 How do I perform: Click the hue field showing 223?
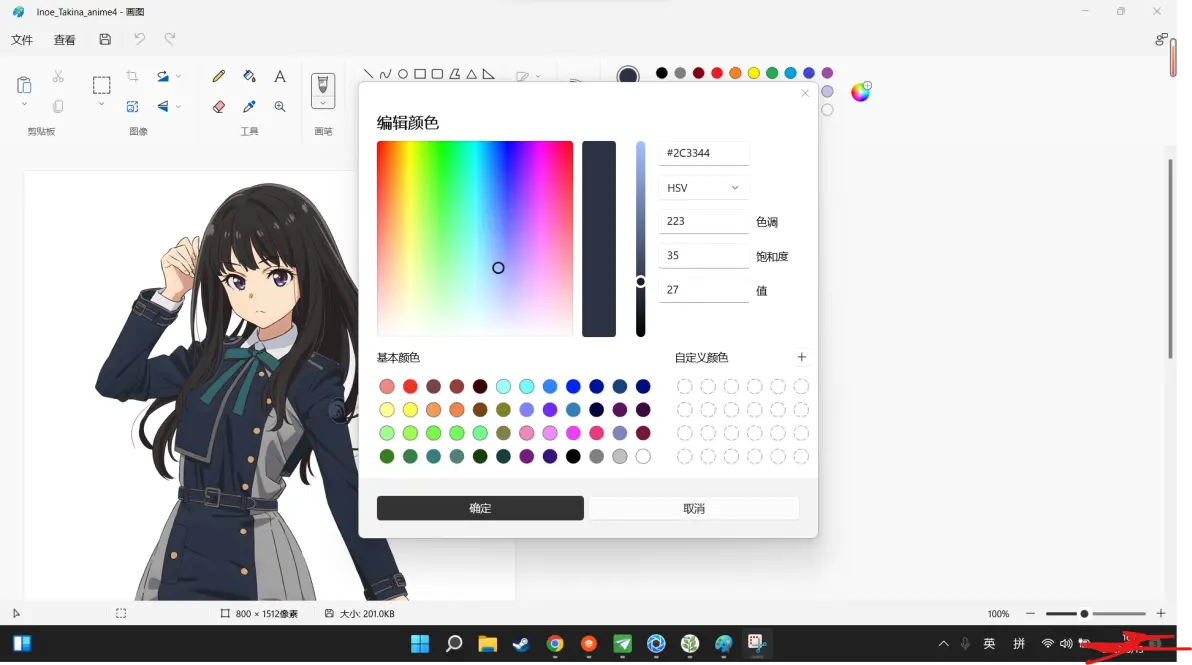(x=703, y=221)
